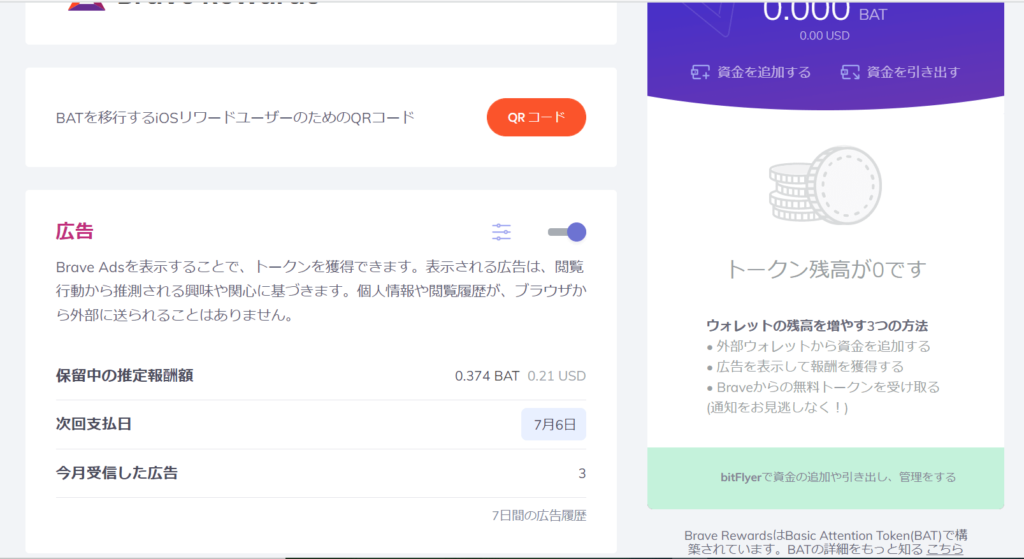Click the 今月受信した広告 label

coord(116,473)
